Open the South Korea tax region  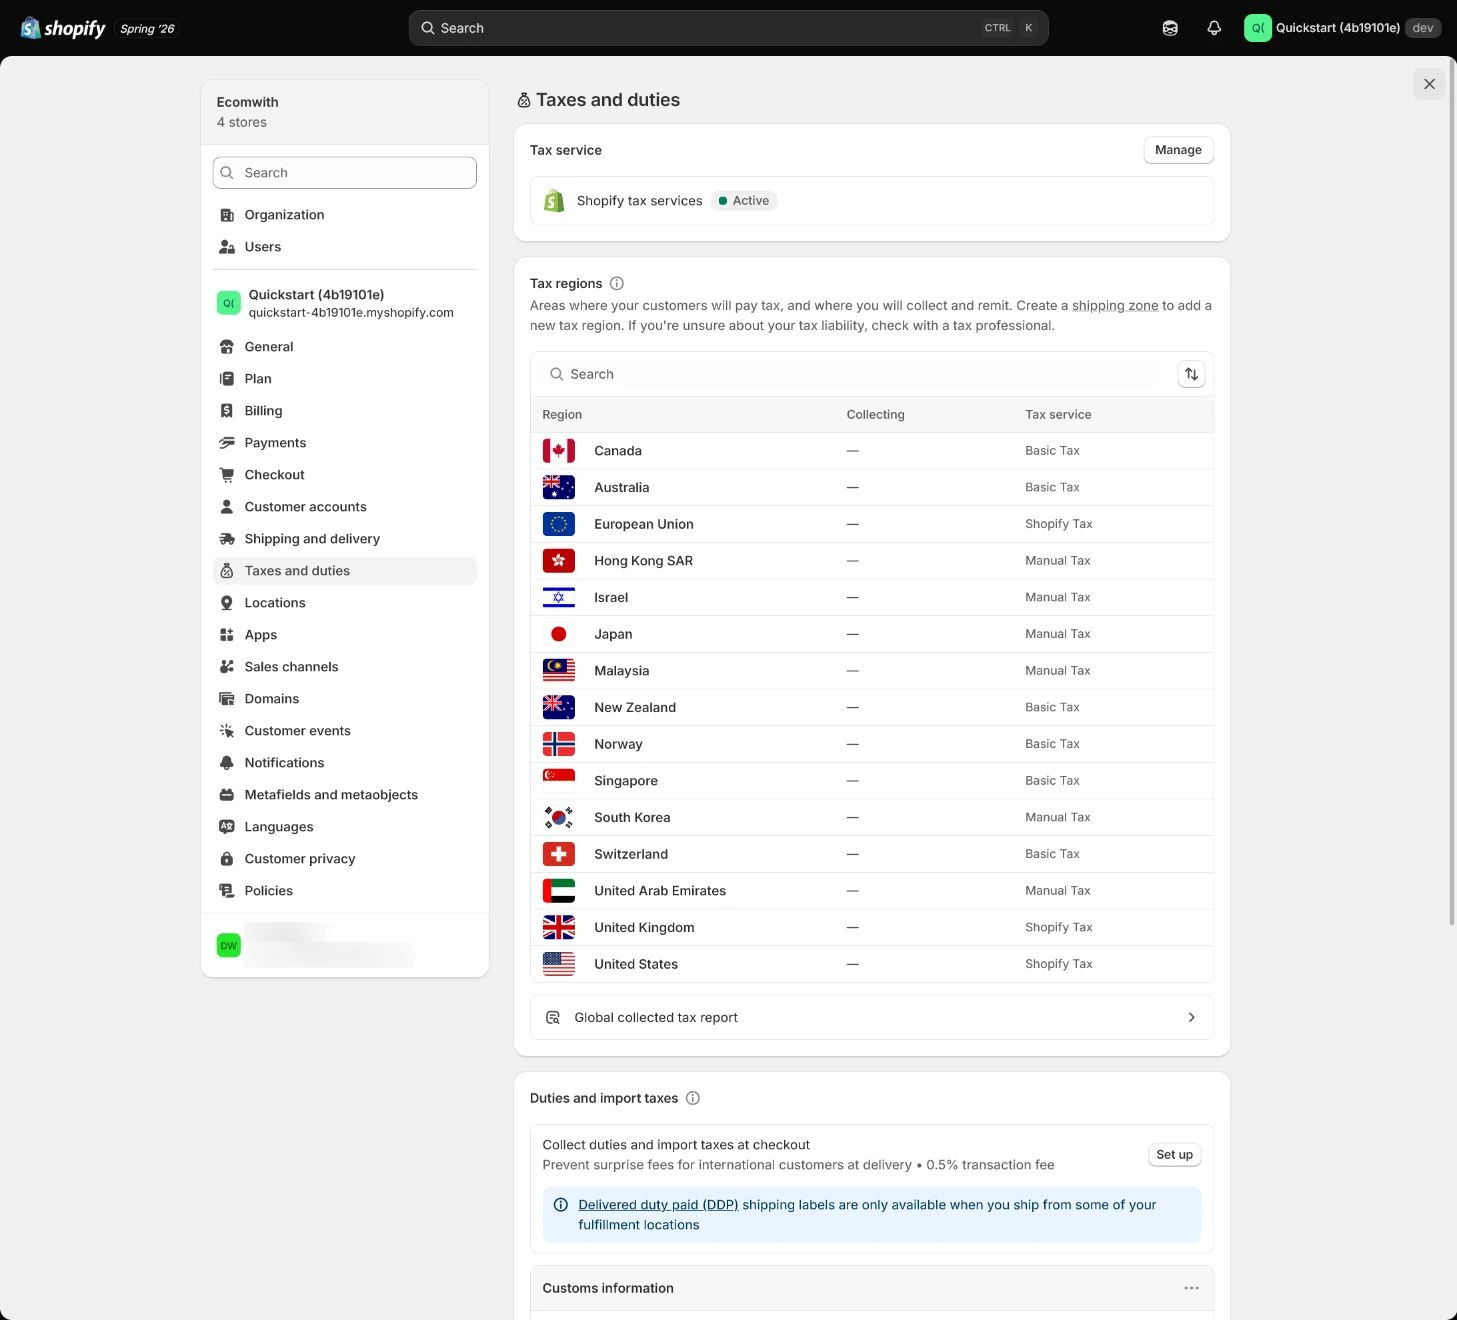coord(871,818)
